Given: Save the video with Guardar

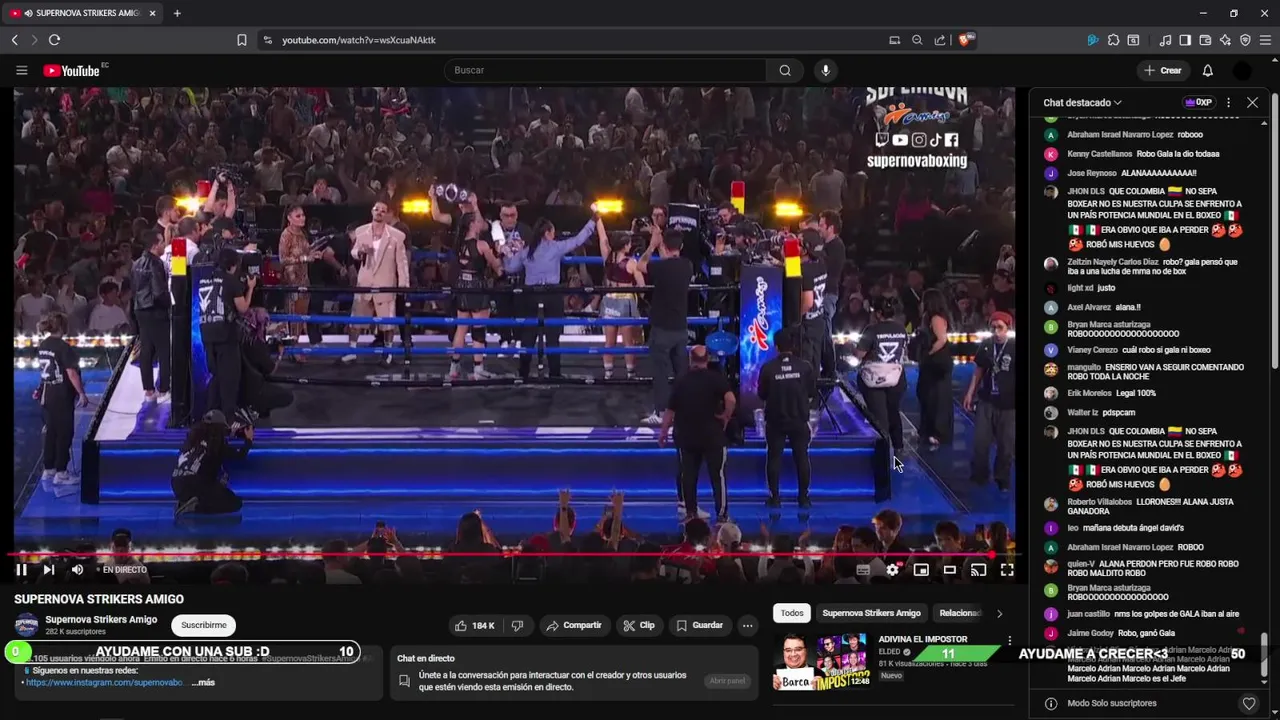Looking at the screenshot, I should (x=699, y=625).
